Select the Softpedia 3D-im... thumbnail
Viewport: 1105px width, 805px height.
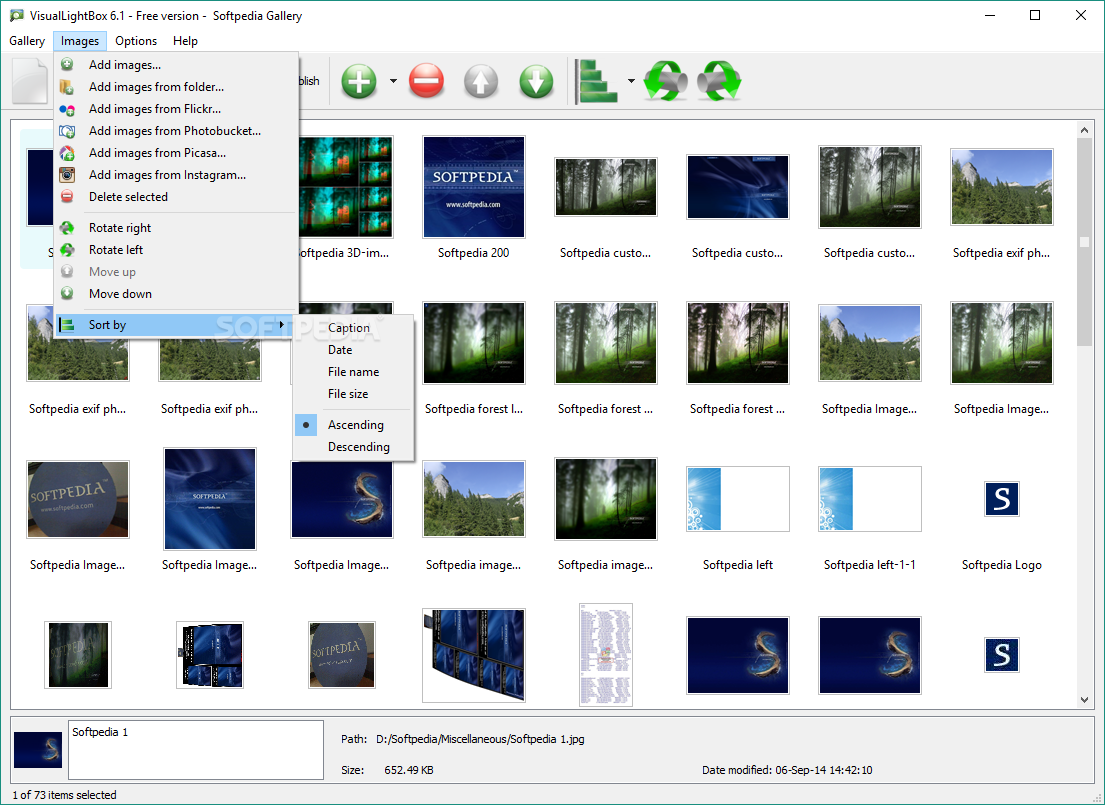pos(345,187)
